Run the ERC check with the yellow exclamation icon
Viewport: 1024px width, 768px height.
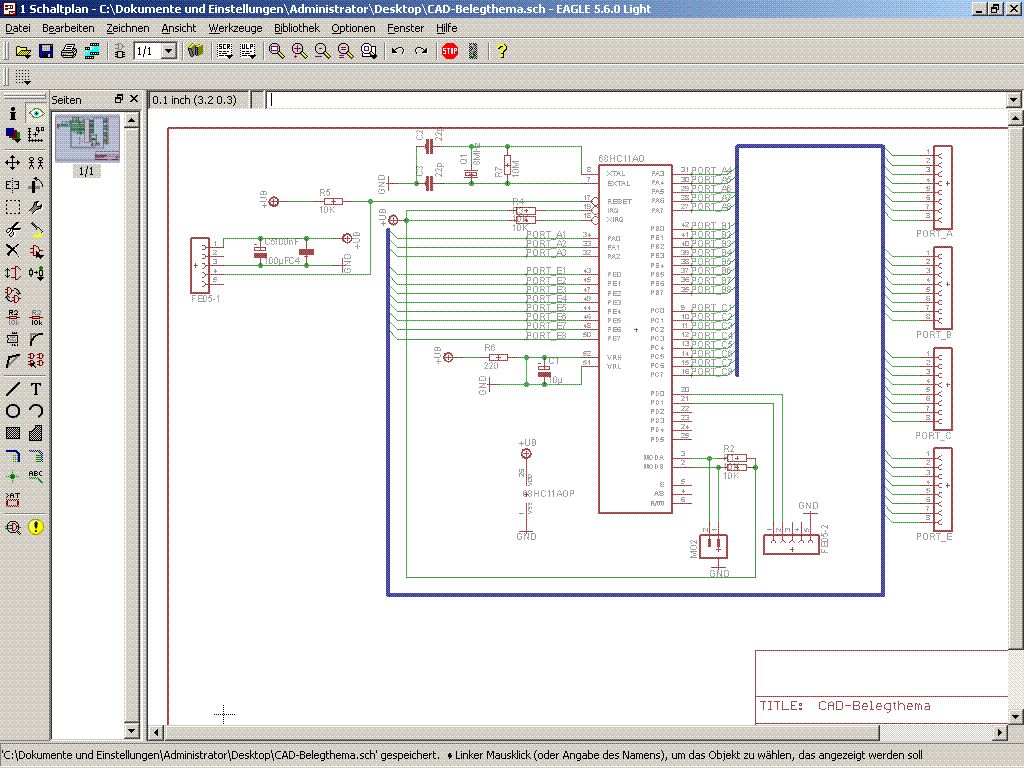point(36,526)
